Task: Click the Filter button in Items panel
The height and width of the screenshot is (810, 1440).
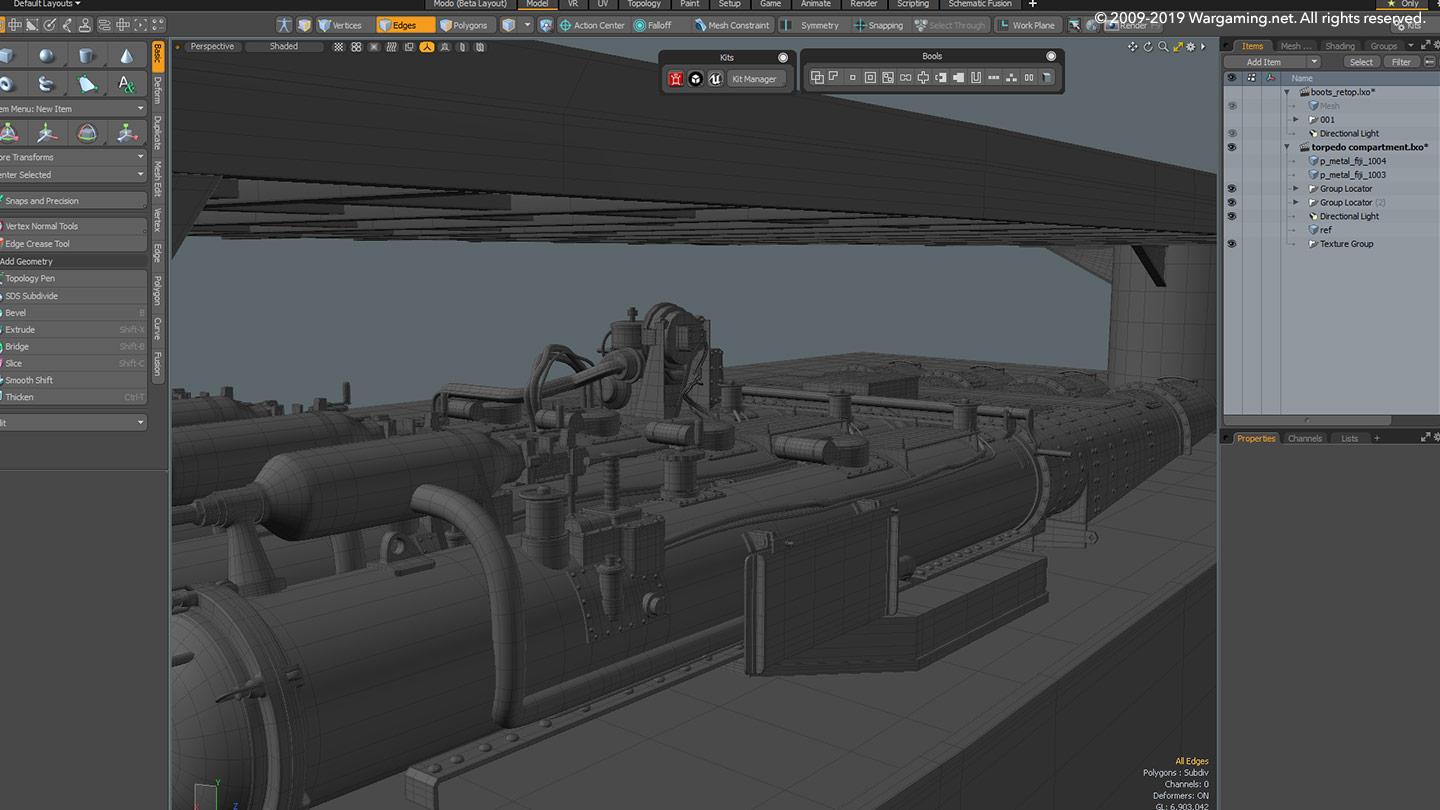Action: (x=1401, y=62)
